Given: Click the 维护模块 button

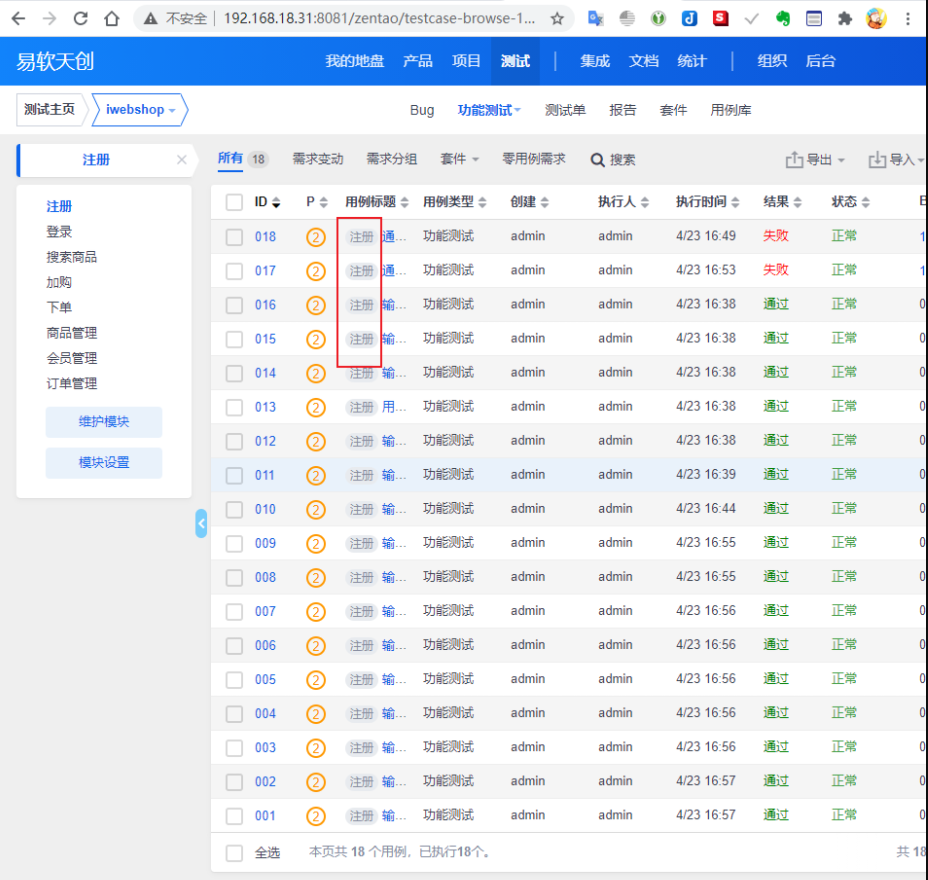Looking at the screenshot, I should click(x=104, y=422).
